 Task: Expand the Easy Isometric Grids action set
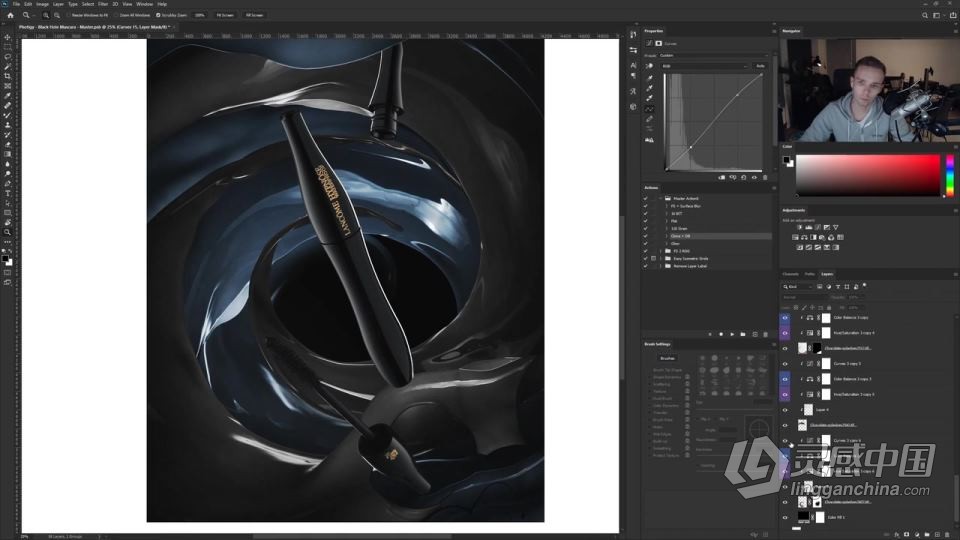661,258
